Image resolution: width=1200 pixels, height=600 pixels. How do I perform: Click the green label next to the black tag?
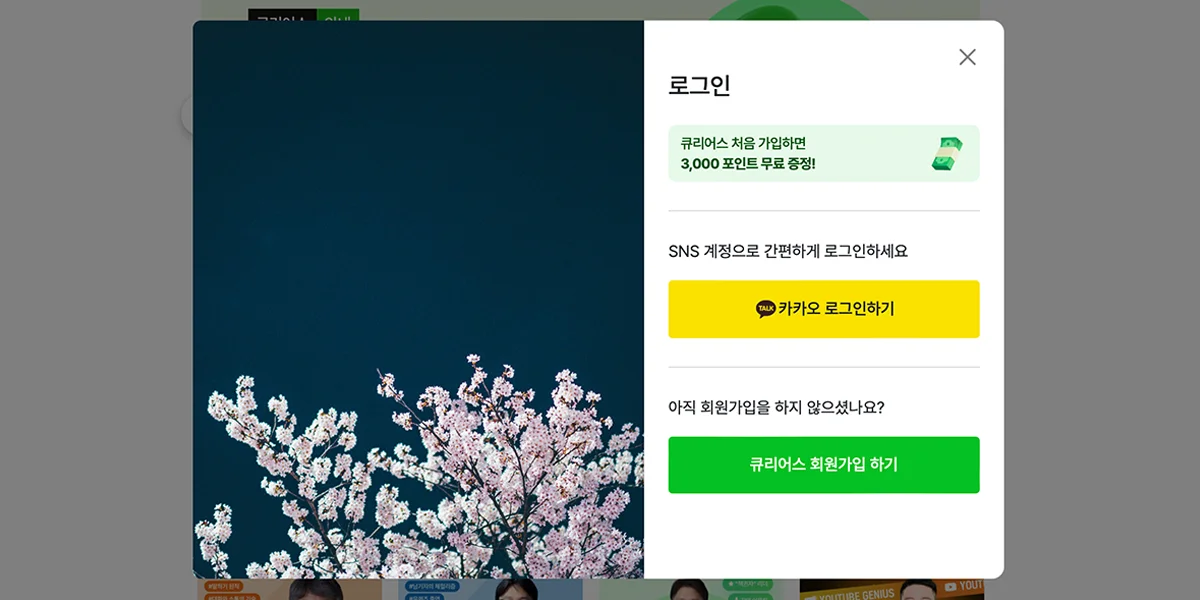pyautogui.click(x=338, y=14)
